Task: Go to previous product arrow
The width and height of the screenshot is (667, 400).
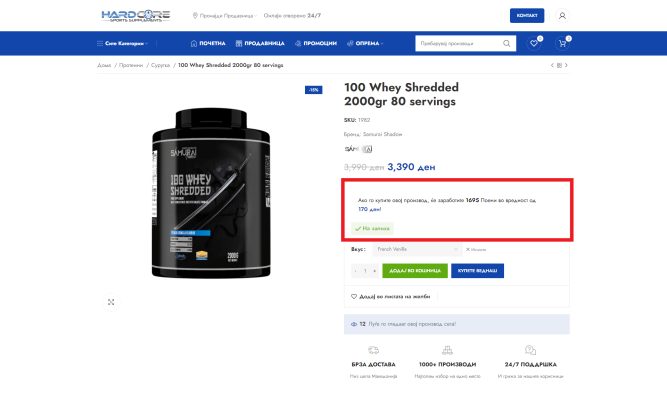Action: point(552,65)
